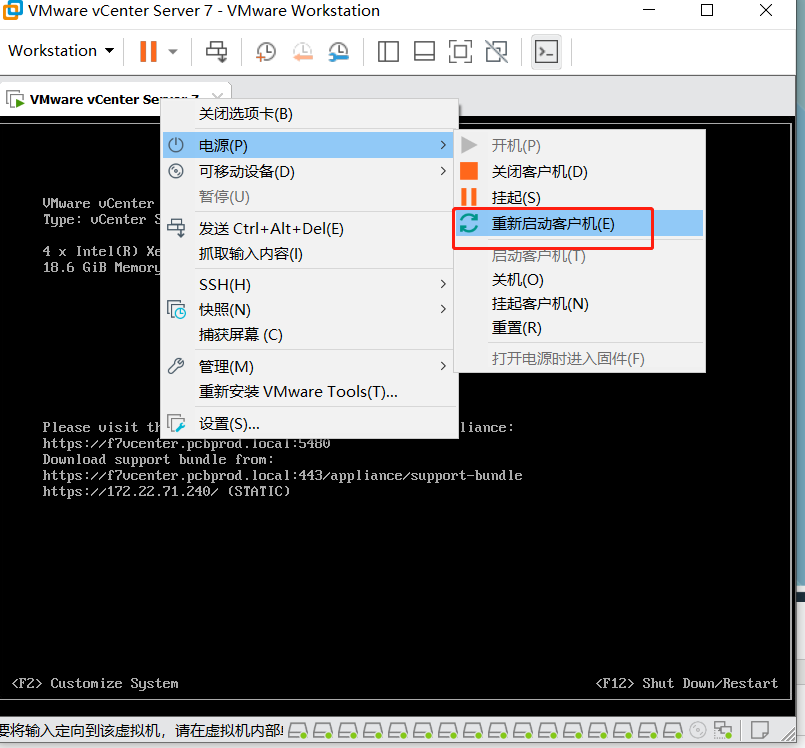
Task: Click the orange Suspend (pause) toolbar icon
Action: coord(148,51)
